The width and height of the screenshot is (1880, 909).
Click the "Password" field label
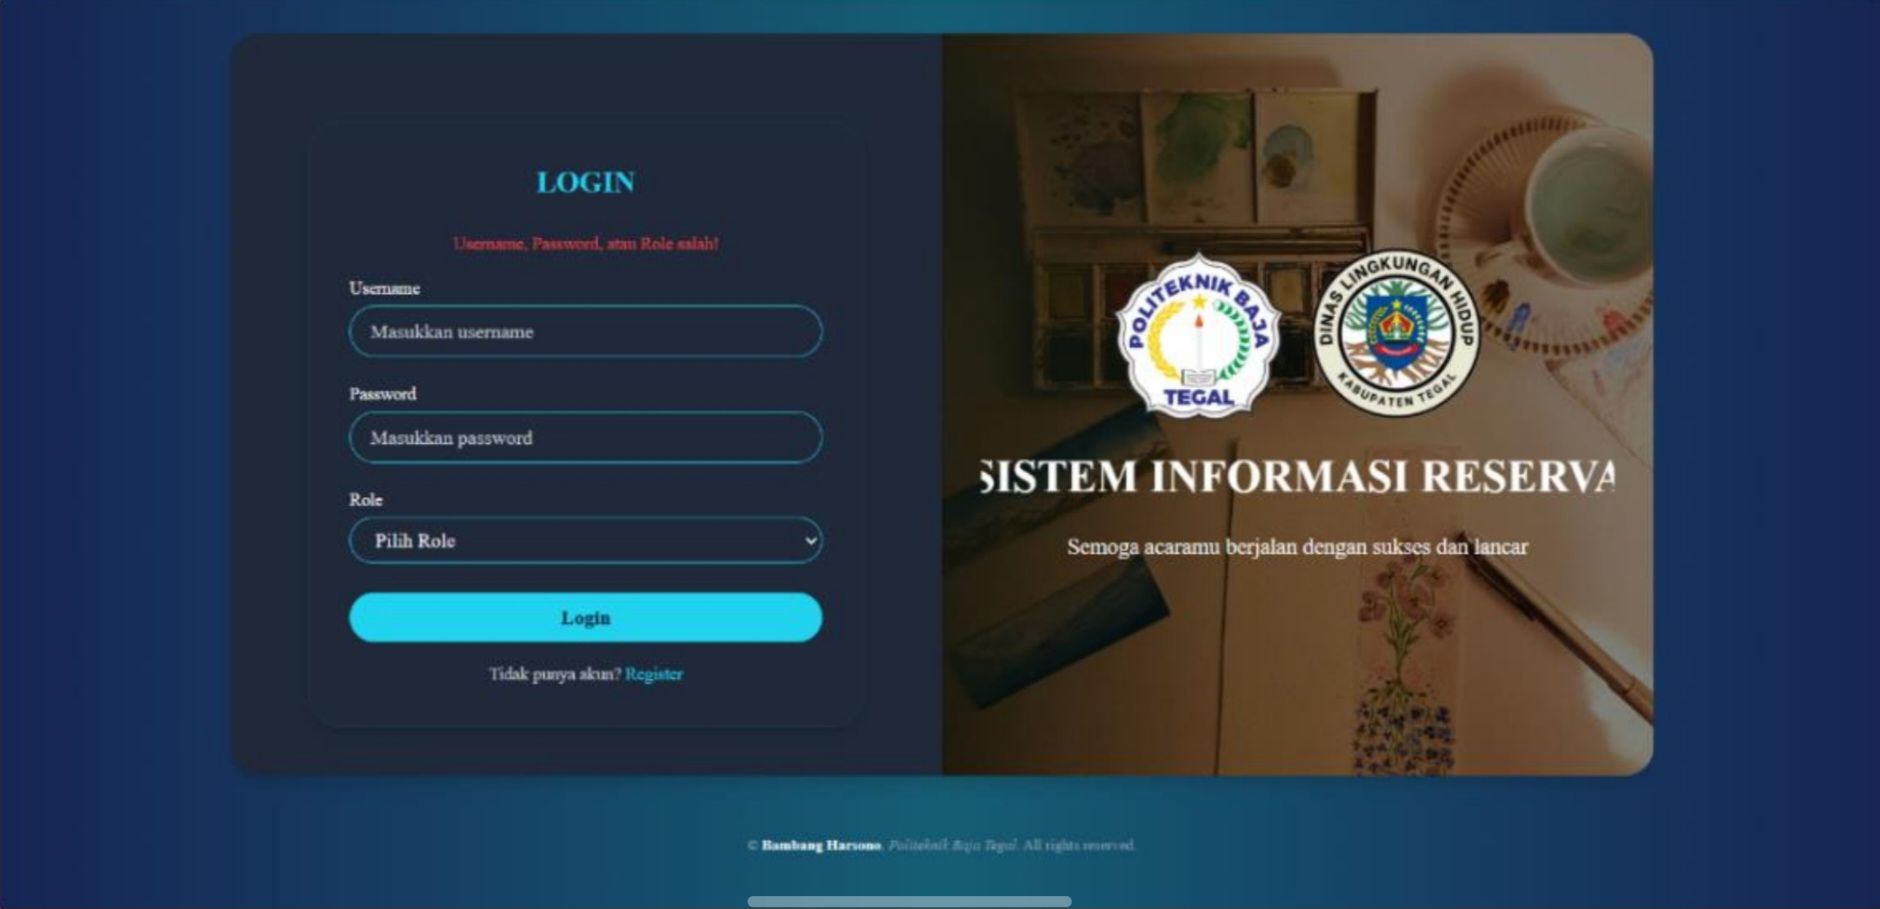[x=383, y=394]
